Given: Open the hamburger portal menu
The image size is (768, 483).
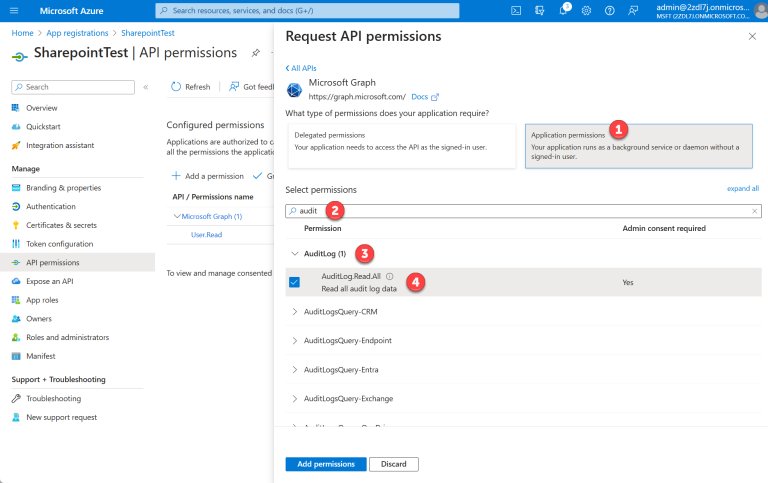Looking at the screenshot, I should point(14,10).
